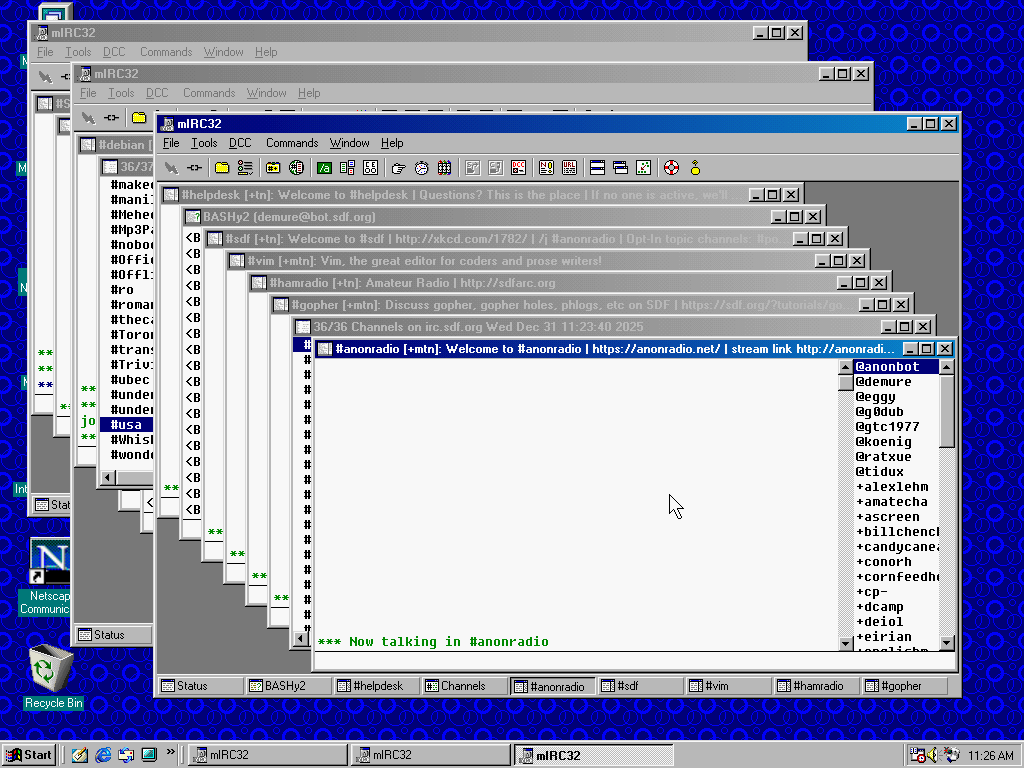
Task: Cascade the open windows
Action: tap(620, 168)
